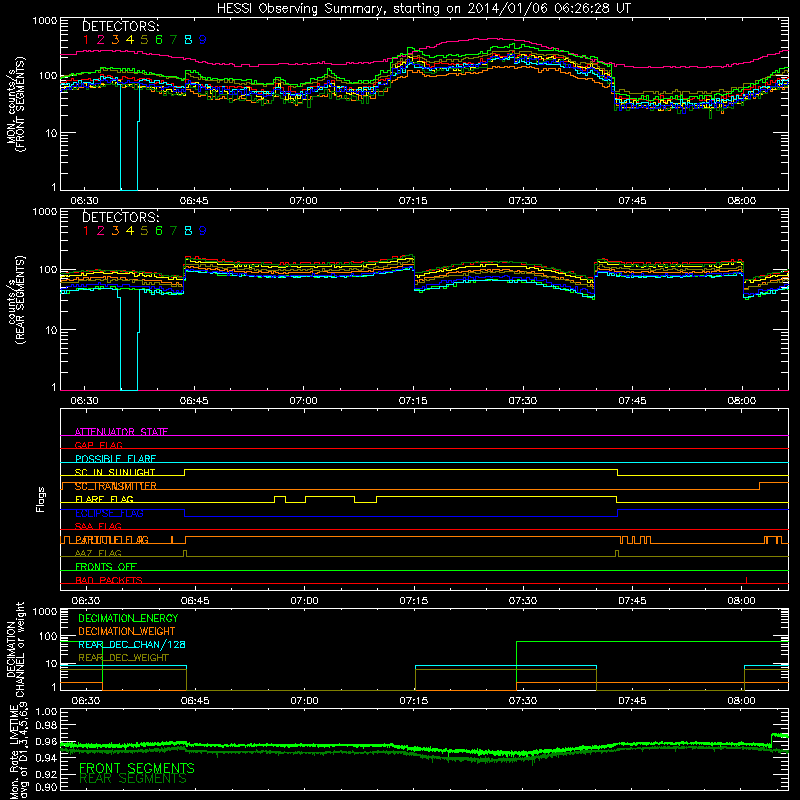Click the (REAR SEGMENTS) counts/s axis title

pyautogui.click(x=16, y=299)
